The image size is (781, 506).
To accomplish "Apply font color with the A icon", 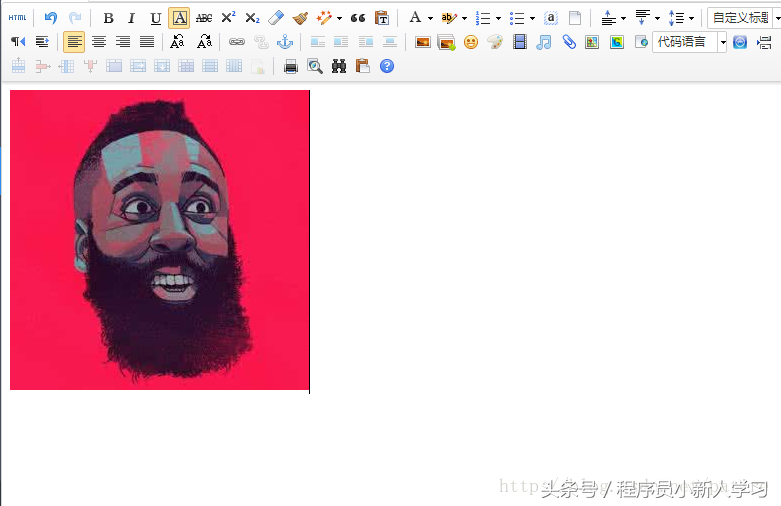I will point(415,17).
